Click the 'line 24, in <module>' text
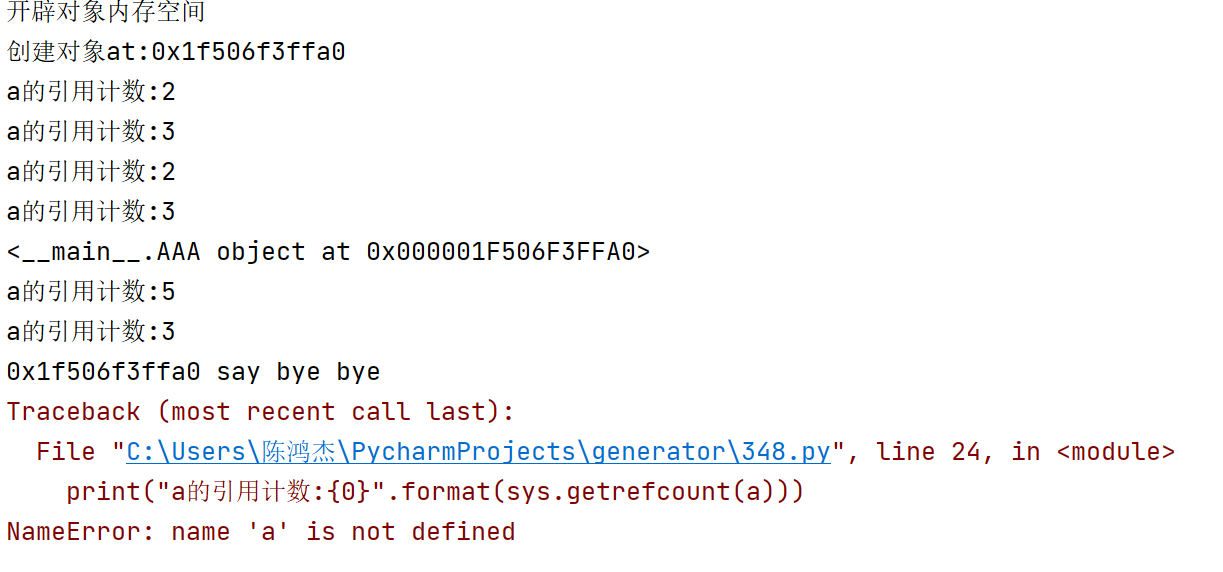This screenshot has height=572, width=1223. 1026,452
